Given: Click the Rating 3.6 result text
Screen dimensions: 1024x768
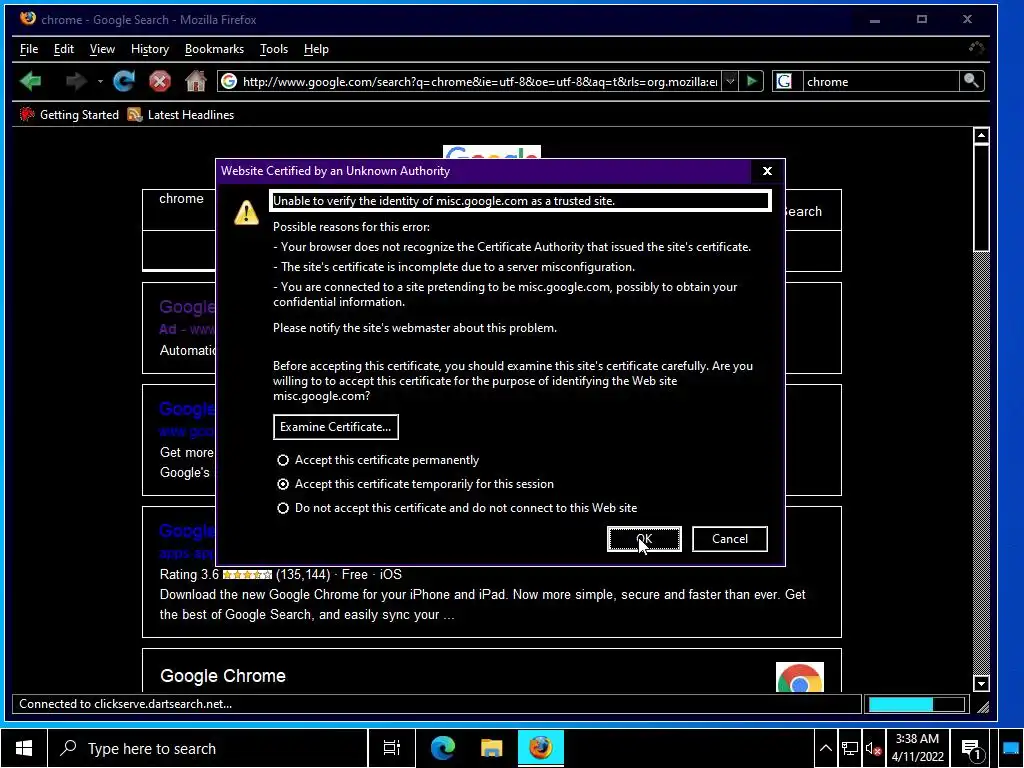Looking at the screenshot, I should pyautogui.click(x=189, y=575).
